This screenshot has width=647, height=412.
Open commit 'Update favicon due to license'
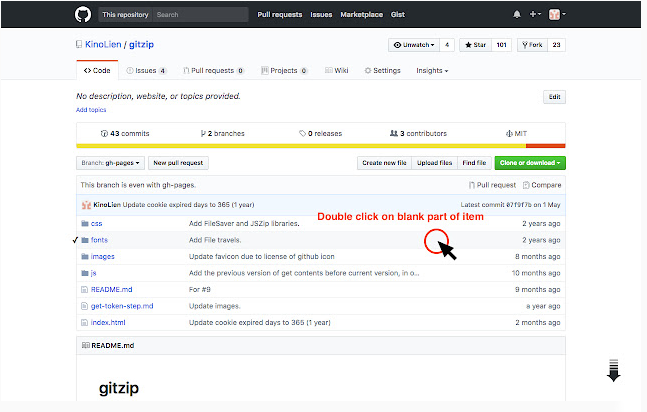tap(262, 257)
